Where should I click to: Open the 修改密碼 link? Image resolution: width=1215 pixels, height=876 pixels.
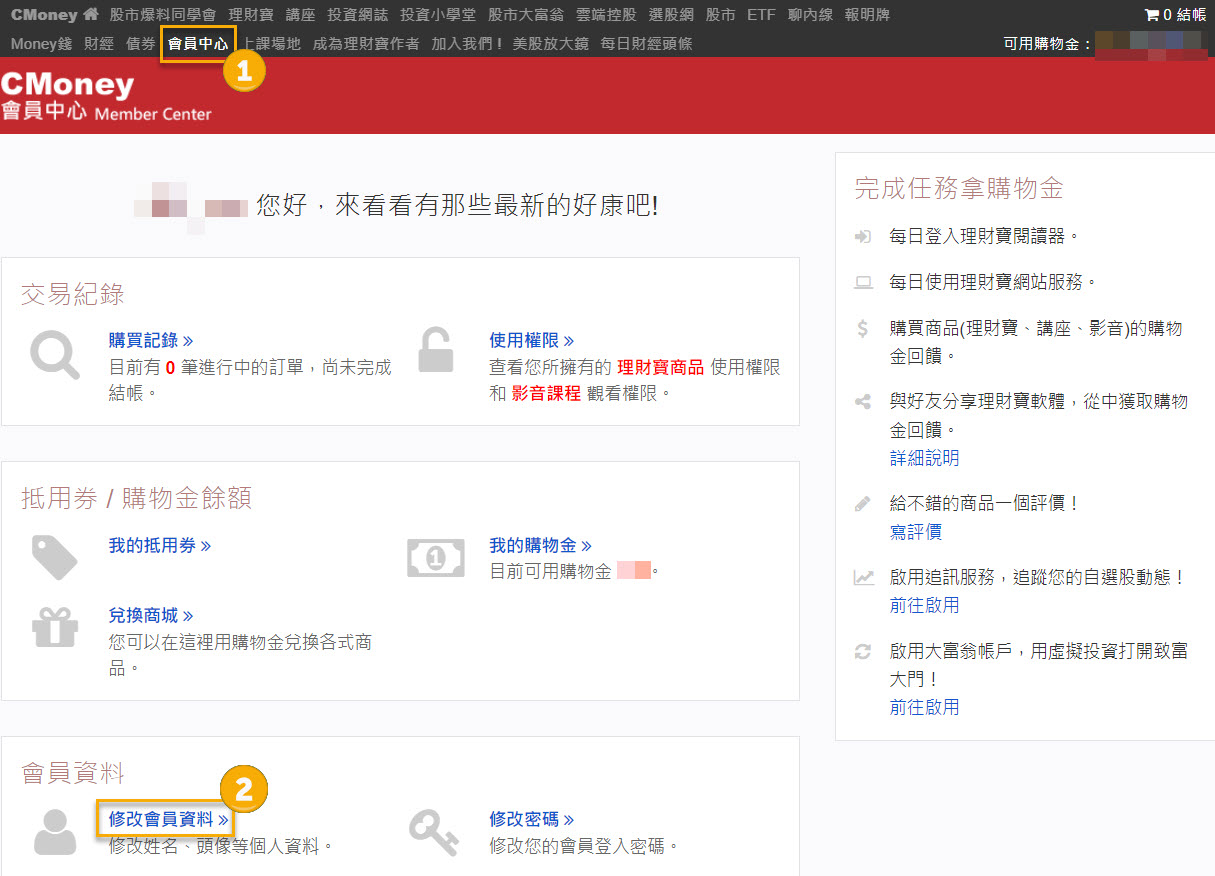click(x=532, y=819)
